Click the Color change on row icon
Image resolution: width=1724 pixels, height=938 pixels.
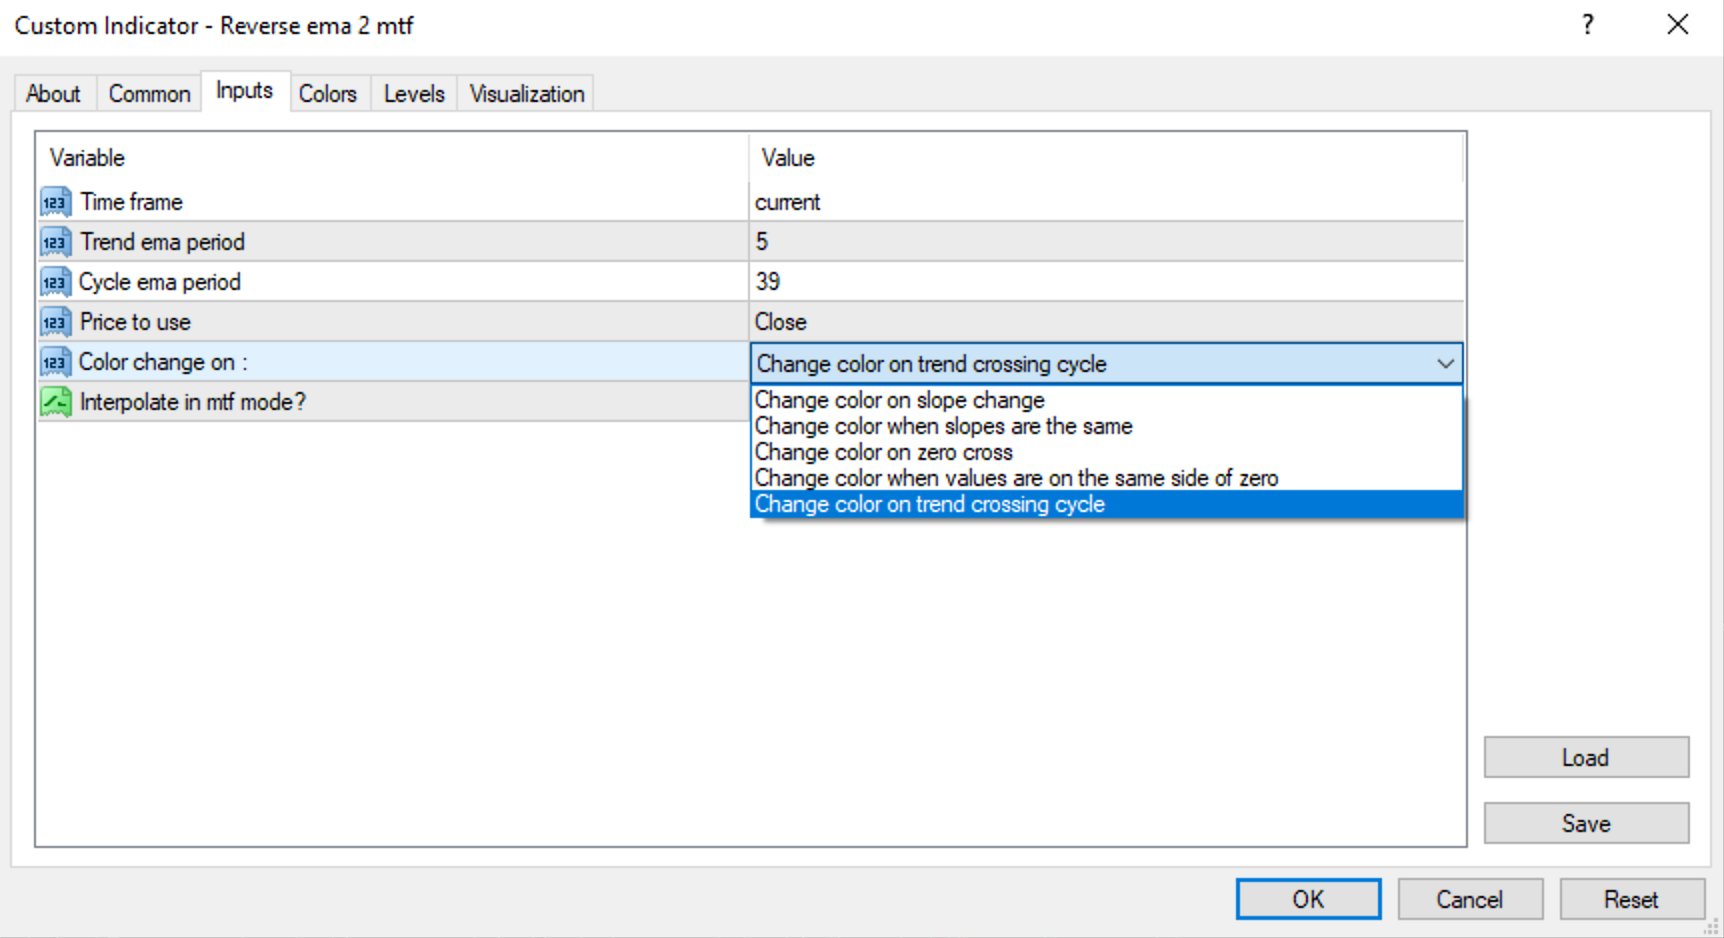tap(55, 362)
